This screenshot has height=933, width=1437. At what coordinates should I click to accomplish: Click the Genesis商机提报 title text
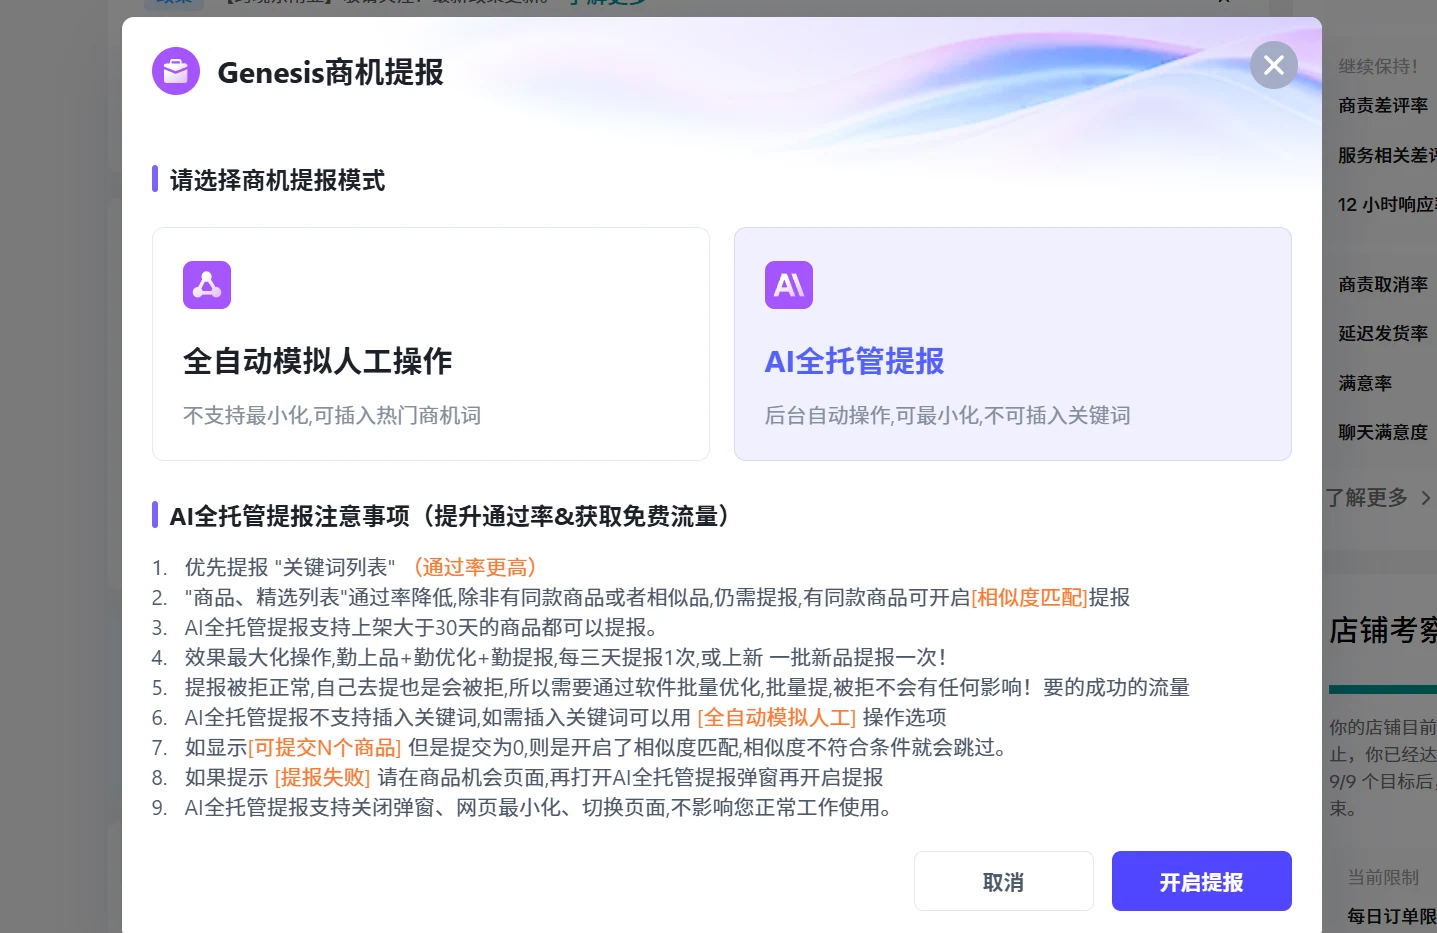[330, 72]
